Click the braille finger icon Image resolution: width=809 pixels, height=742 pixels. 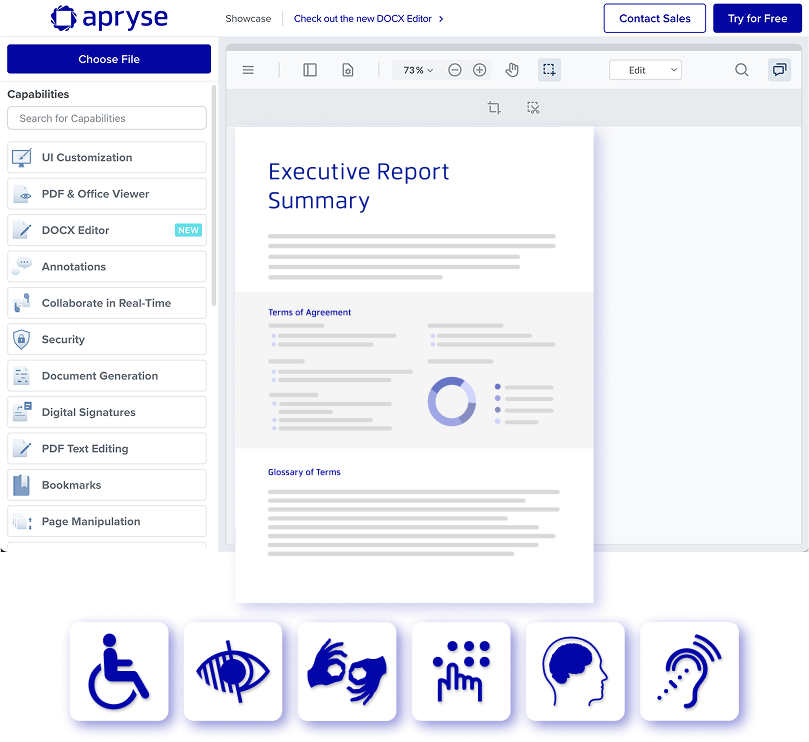[461, 671]
